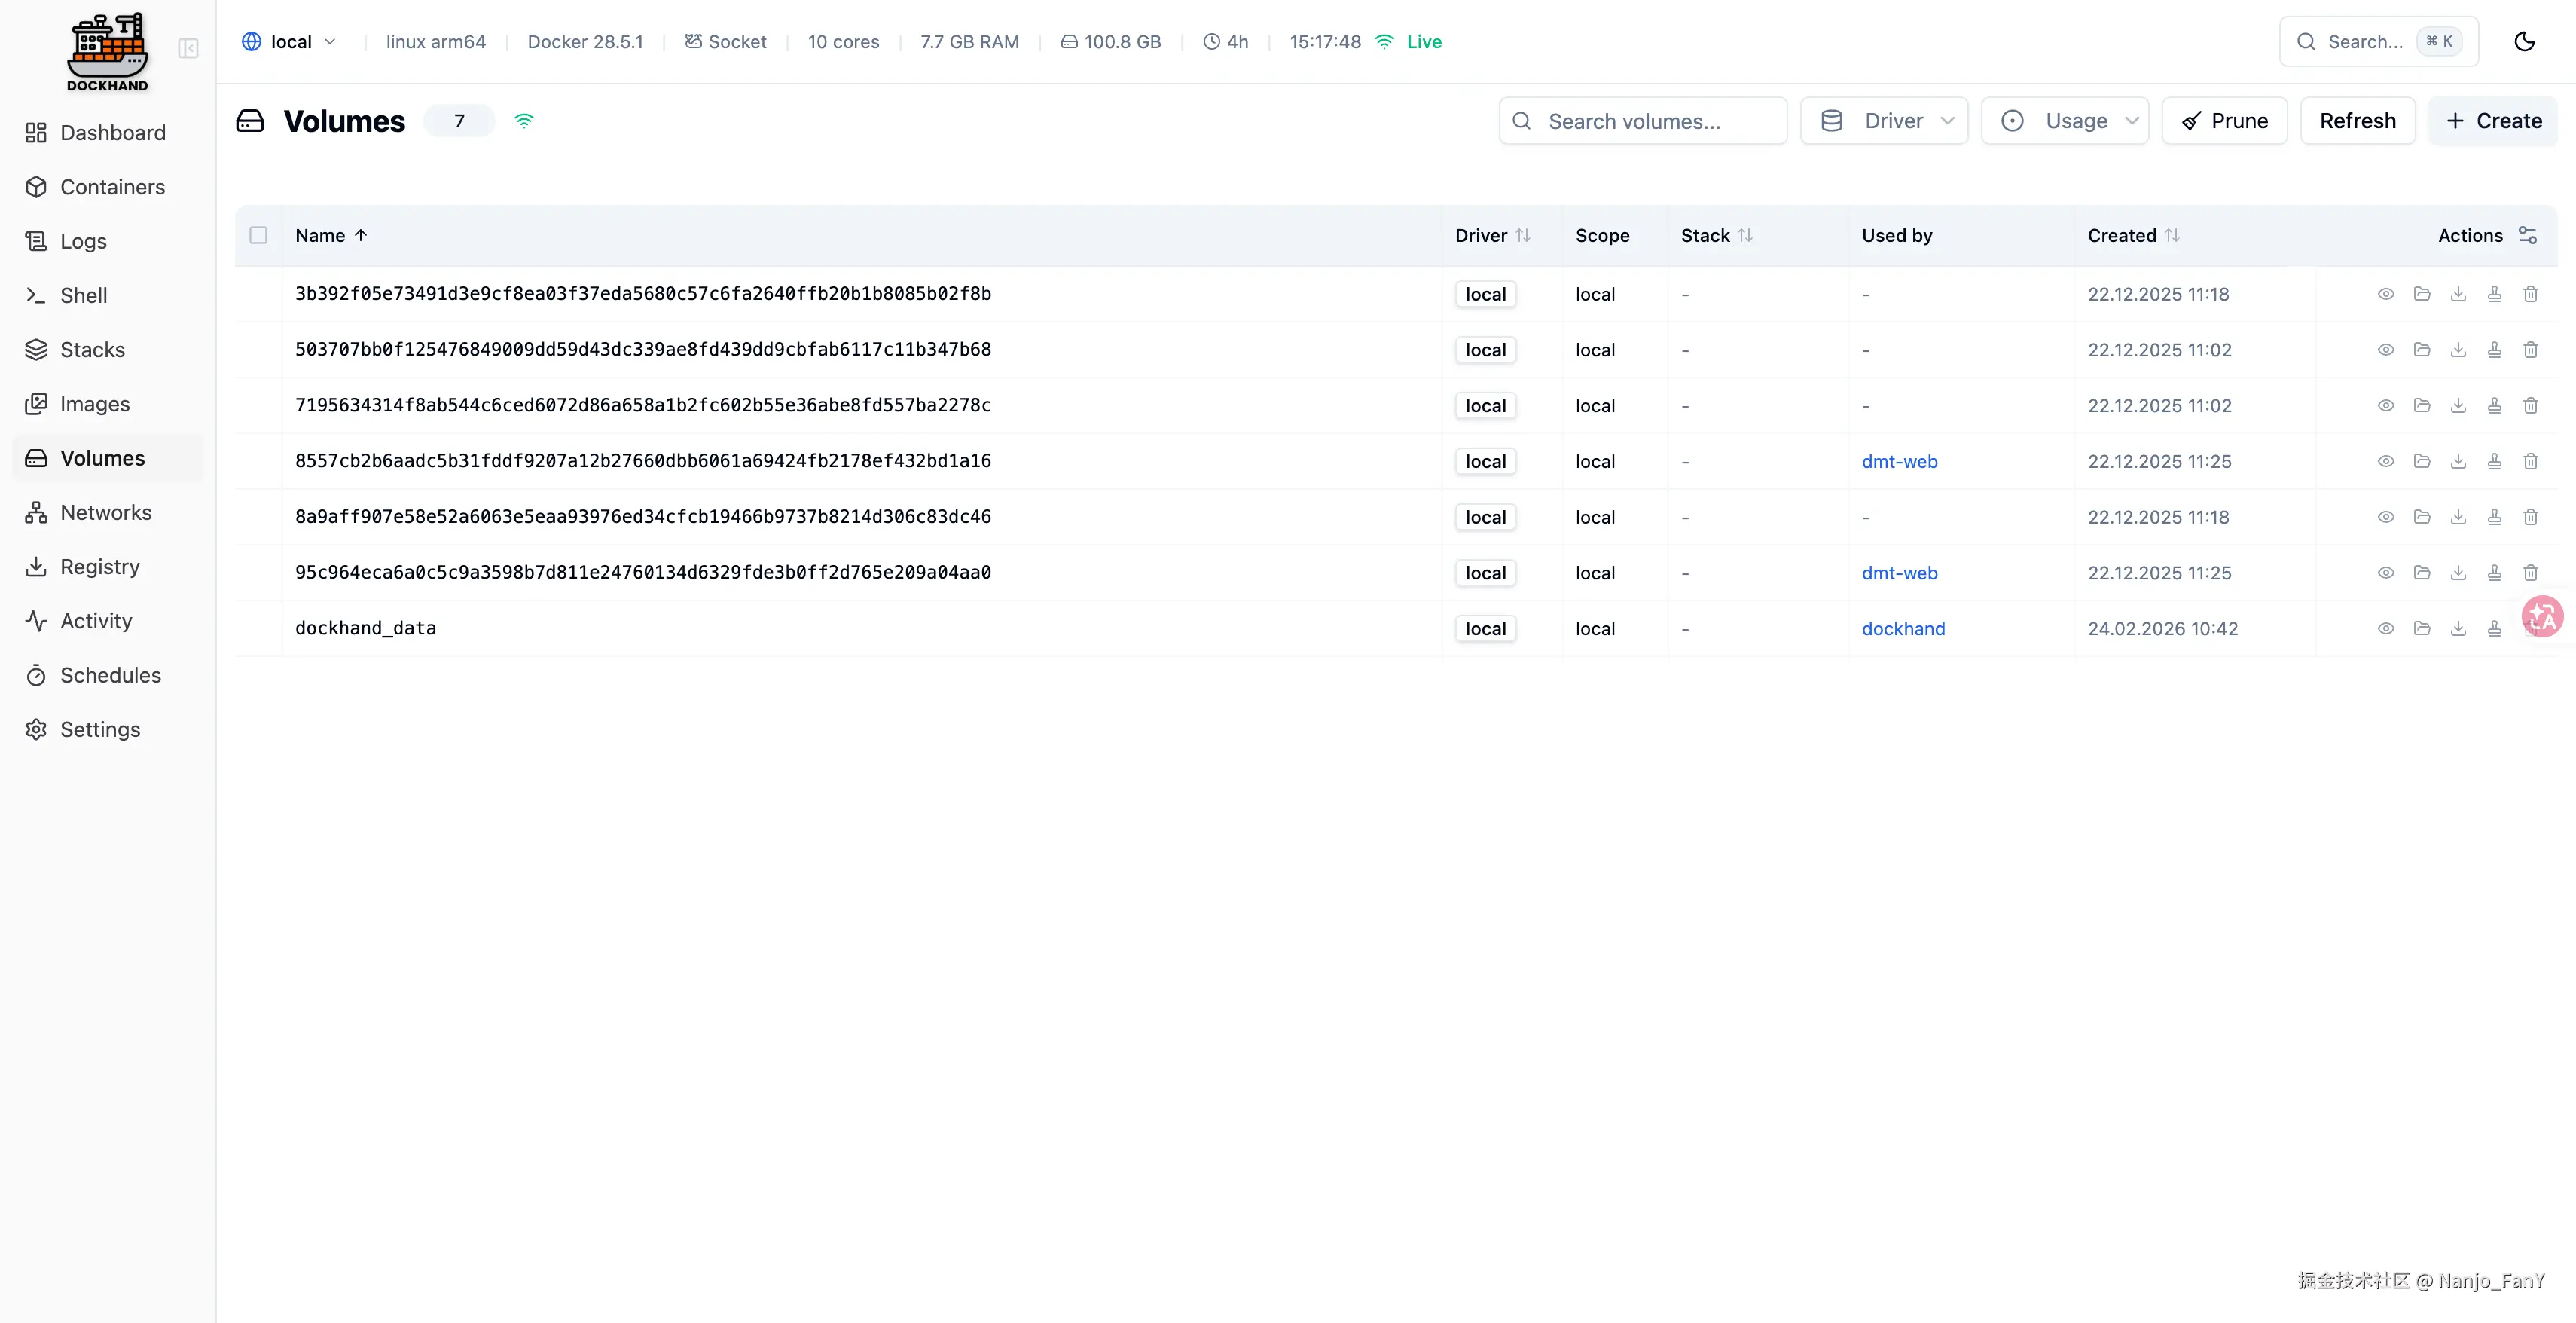This screenshot has height=1323, width=2576.
Task: Click the Prune button
Action: [x=2224, y=121]
